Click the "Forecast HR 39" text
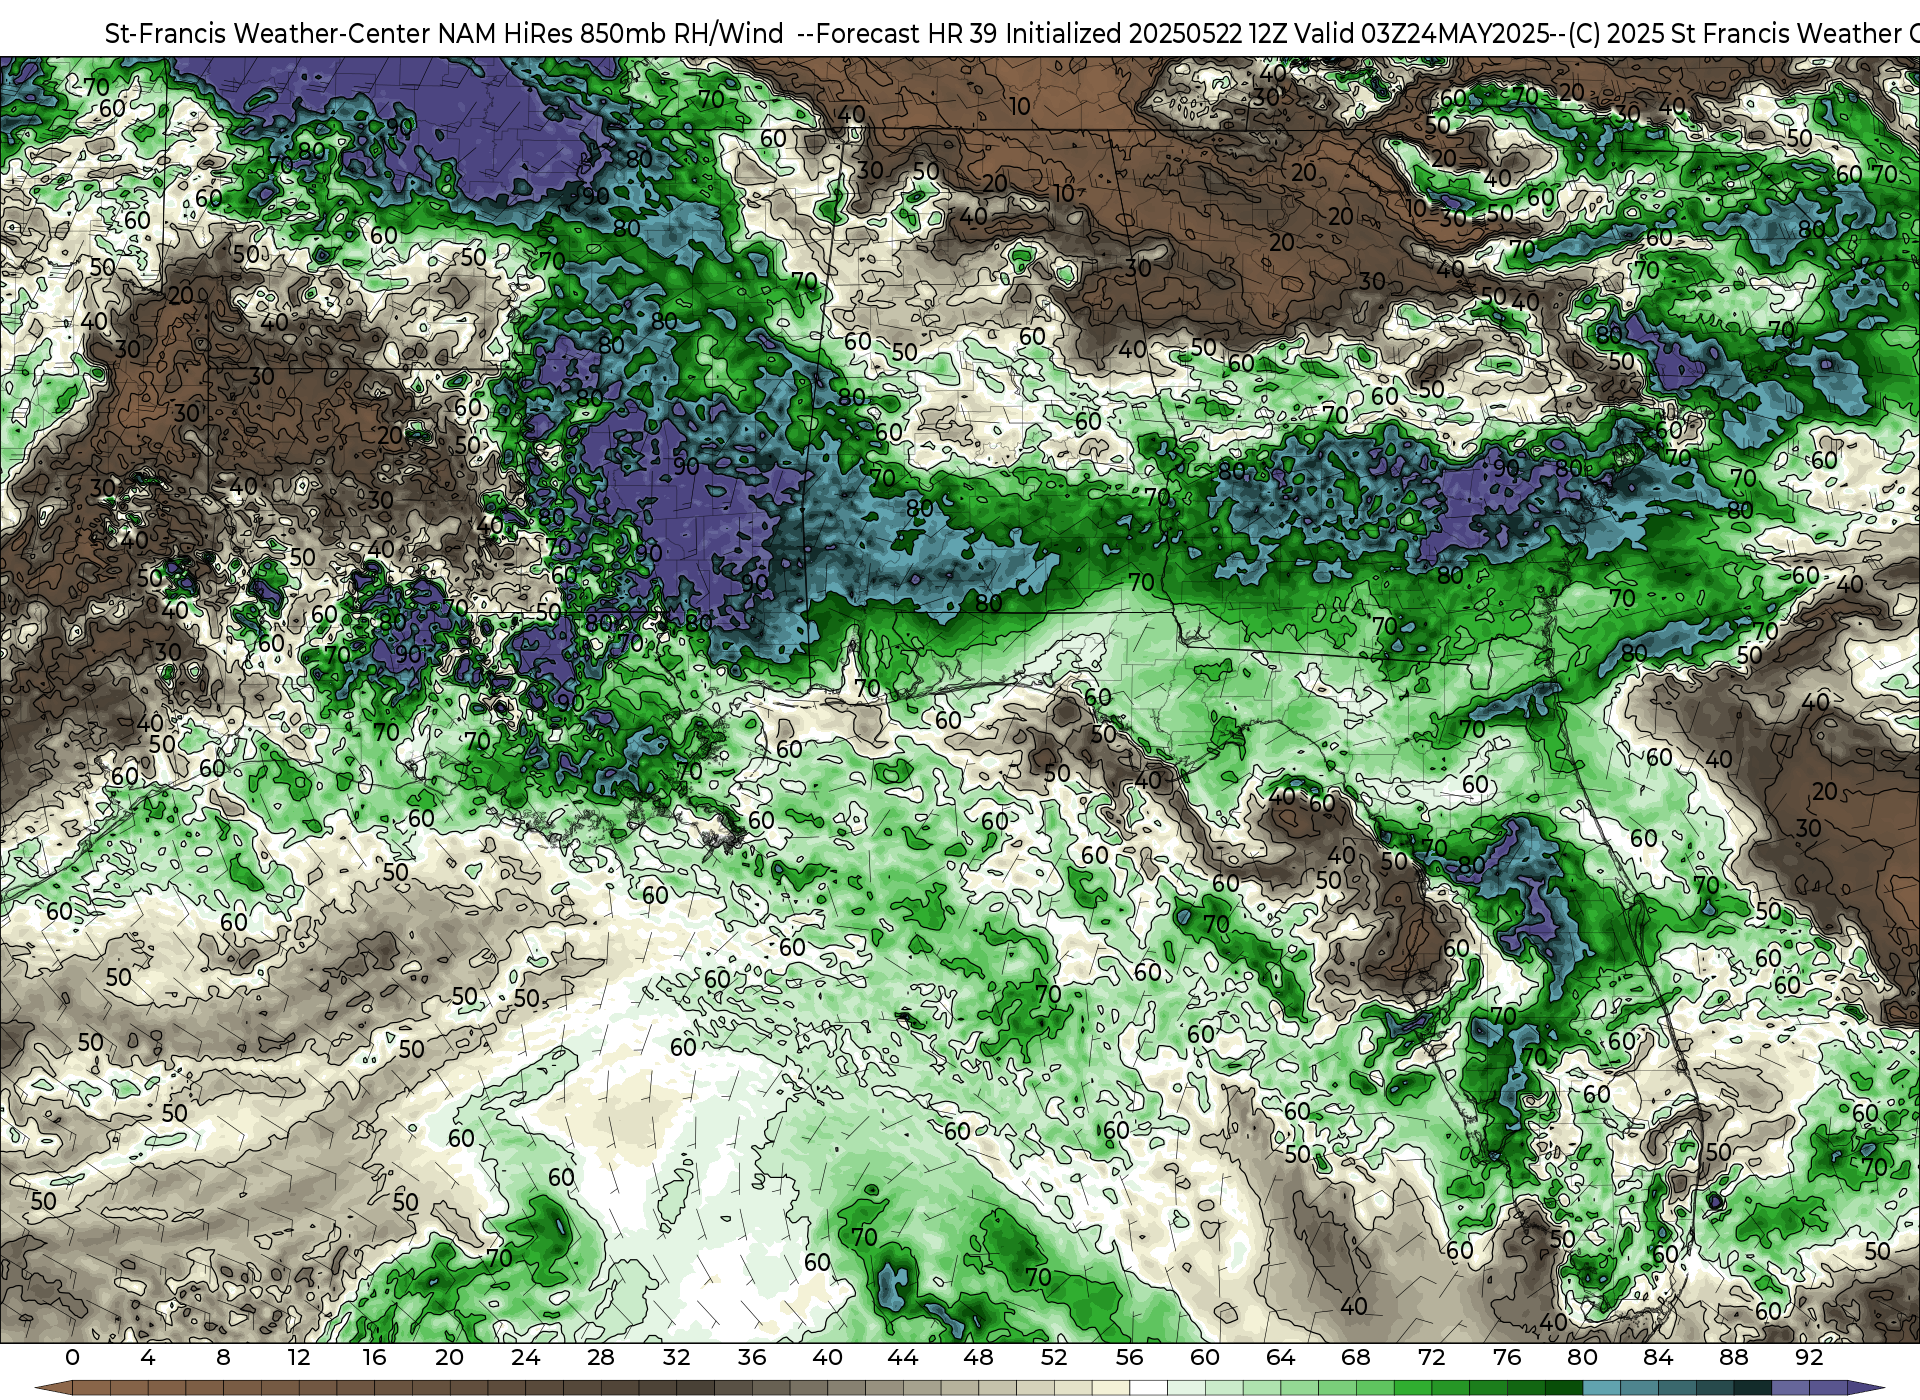 pos(906,34)
